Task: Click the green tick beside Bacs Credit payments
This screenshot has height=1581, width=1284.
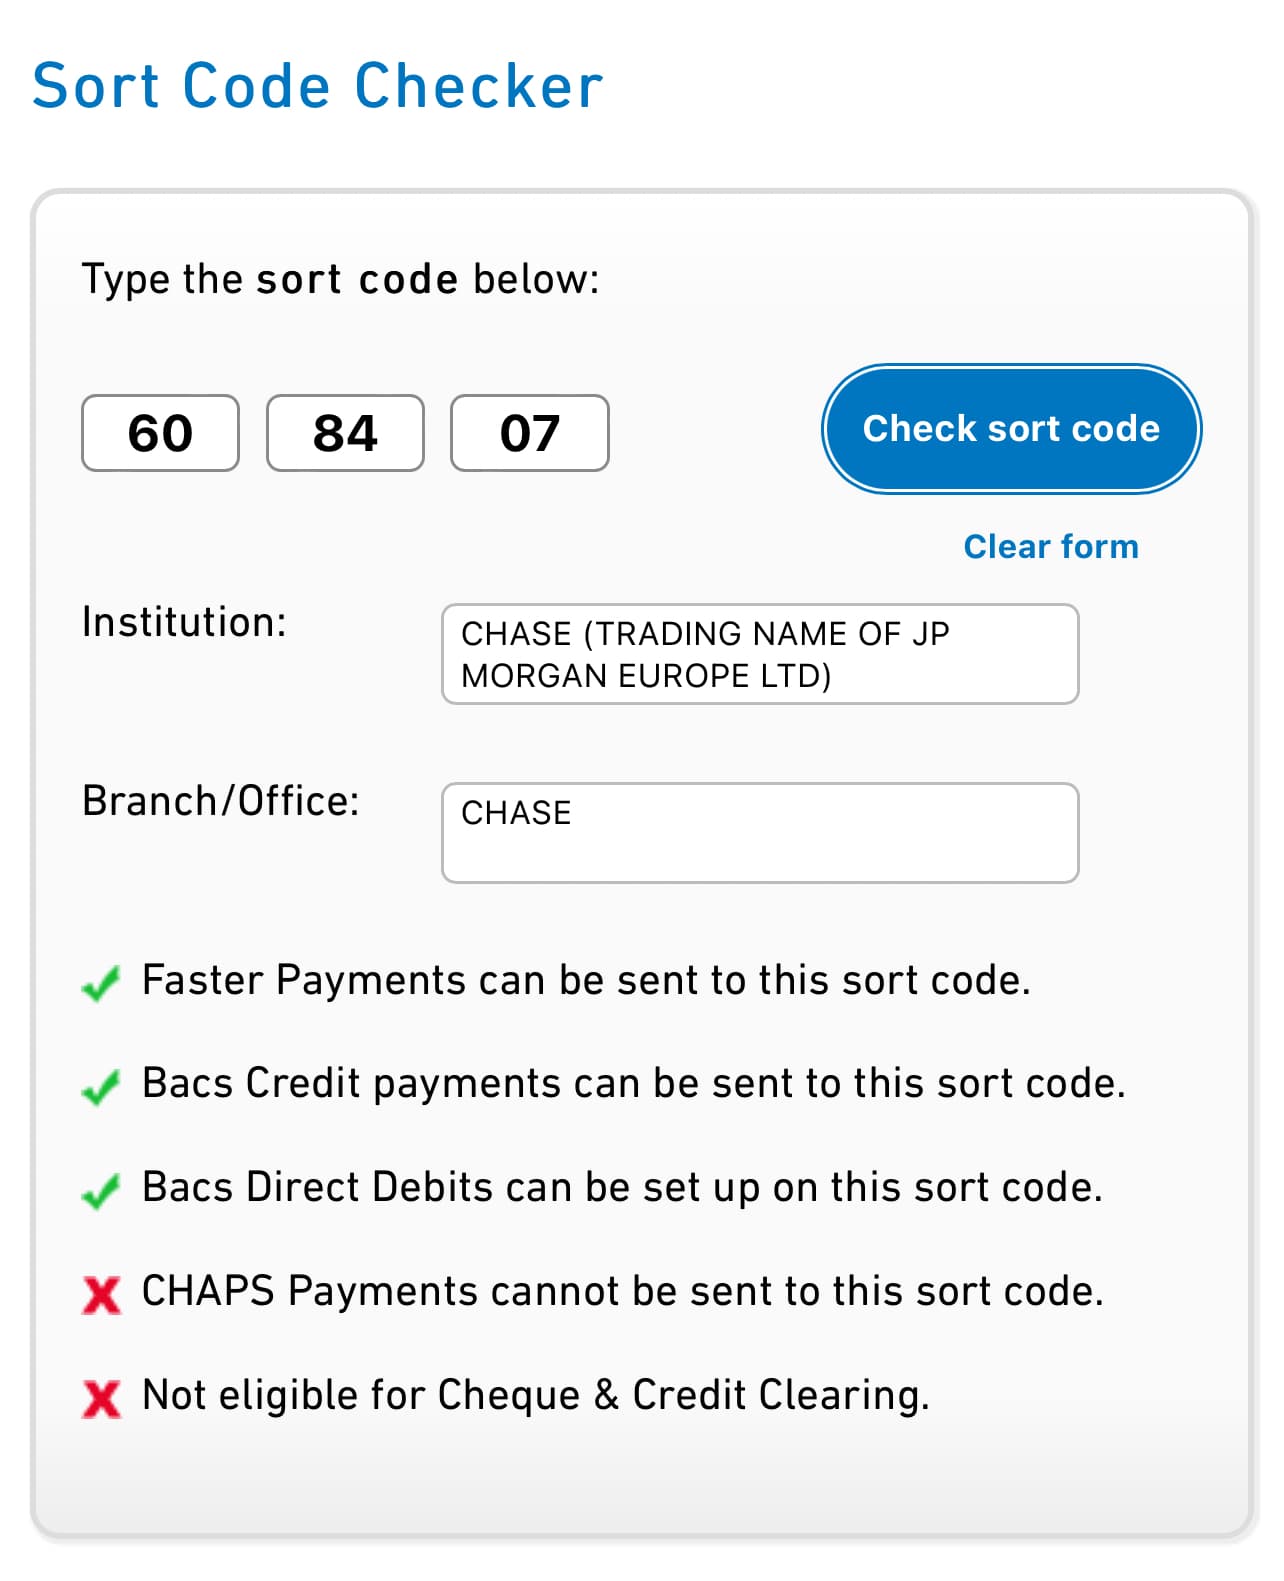Action: (x=101, y=1087)
